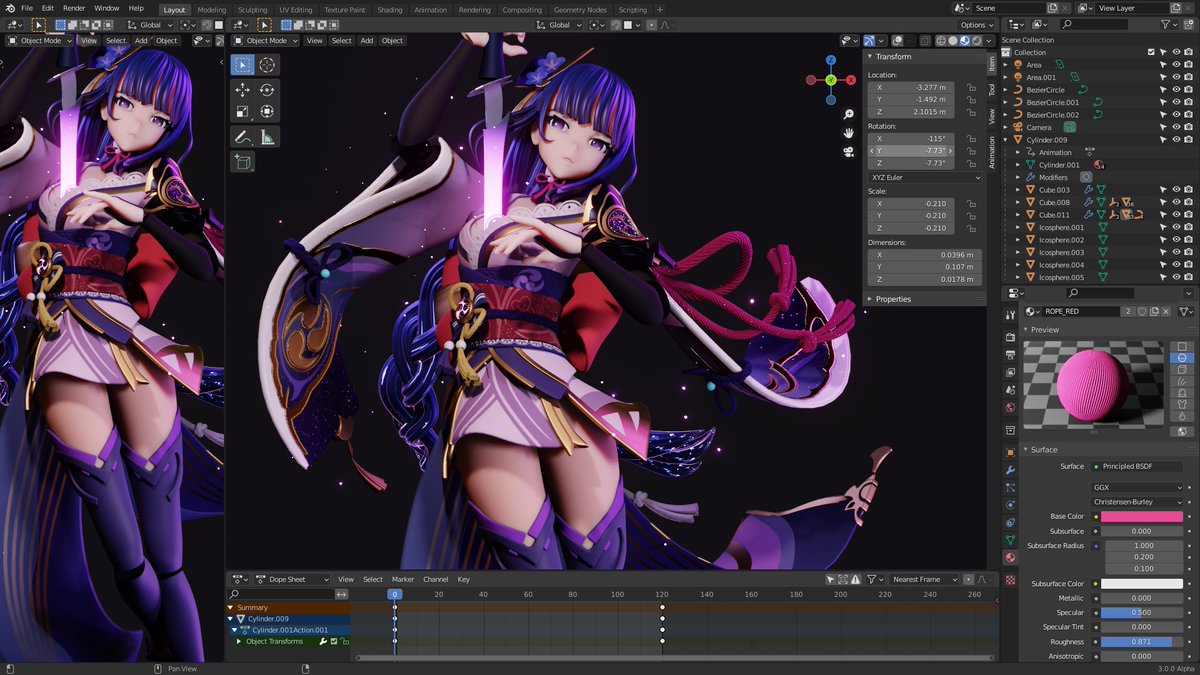Image resolution: width=1200 pixels, height=675 pixels.
Task: Select the Annotate tool
Action: pyautogui.click(x=242, y=137)
